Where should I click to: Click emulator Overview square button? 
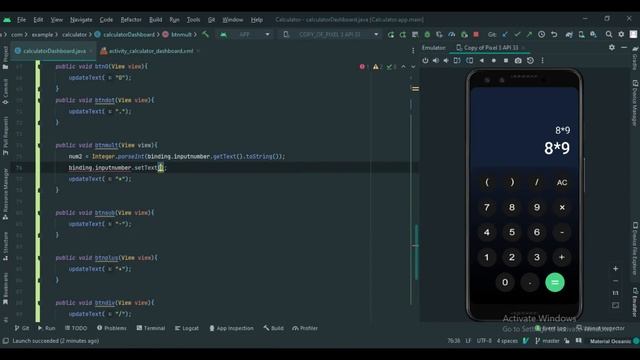pyautogui.click(x=506, y=60)
